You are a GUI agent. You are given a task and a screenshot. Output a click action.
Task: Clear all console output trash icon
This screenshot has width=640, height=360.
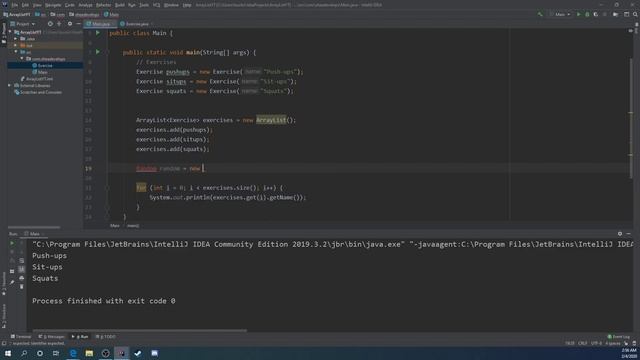[x=22, y=287]
